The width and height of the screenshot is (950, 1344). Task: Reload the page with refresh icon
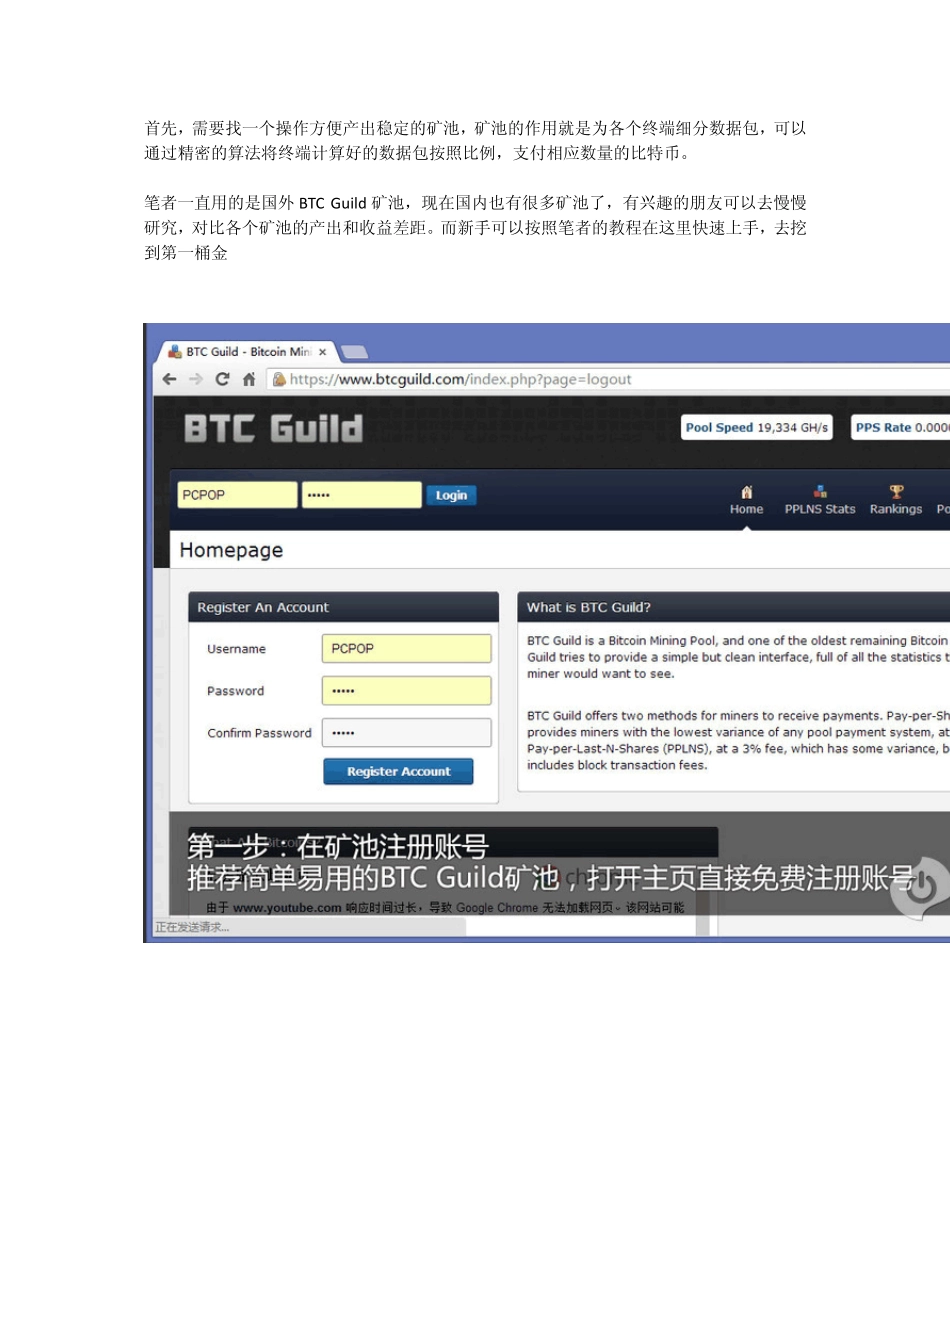(222, 379)
